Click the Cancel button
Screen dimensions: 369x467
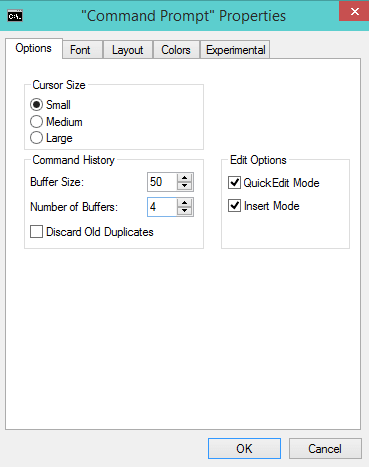(325, 449)
